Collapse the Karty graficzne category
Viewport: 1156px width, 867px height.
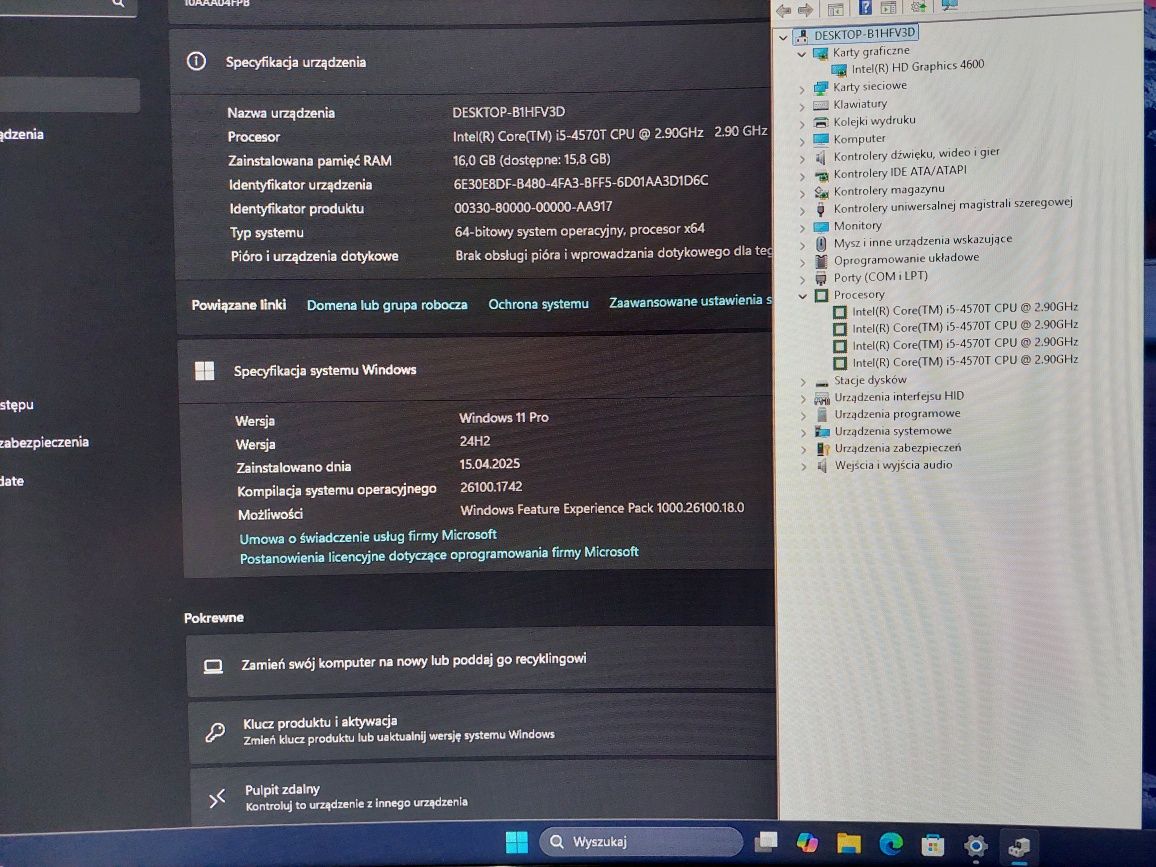click(x=801, y=54)
